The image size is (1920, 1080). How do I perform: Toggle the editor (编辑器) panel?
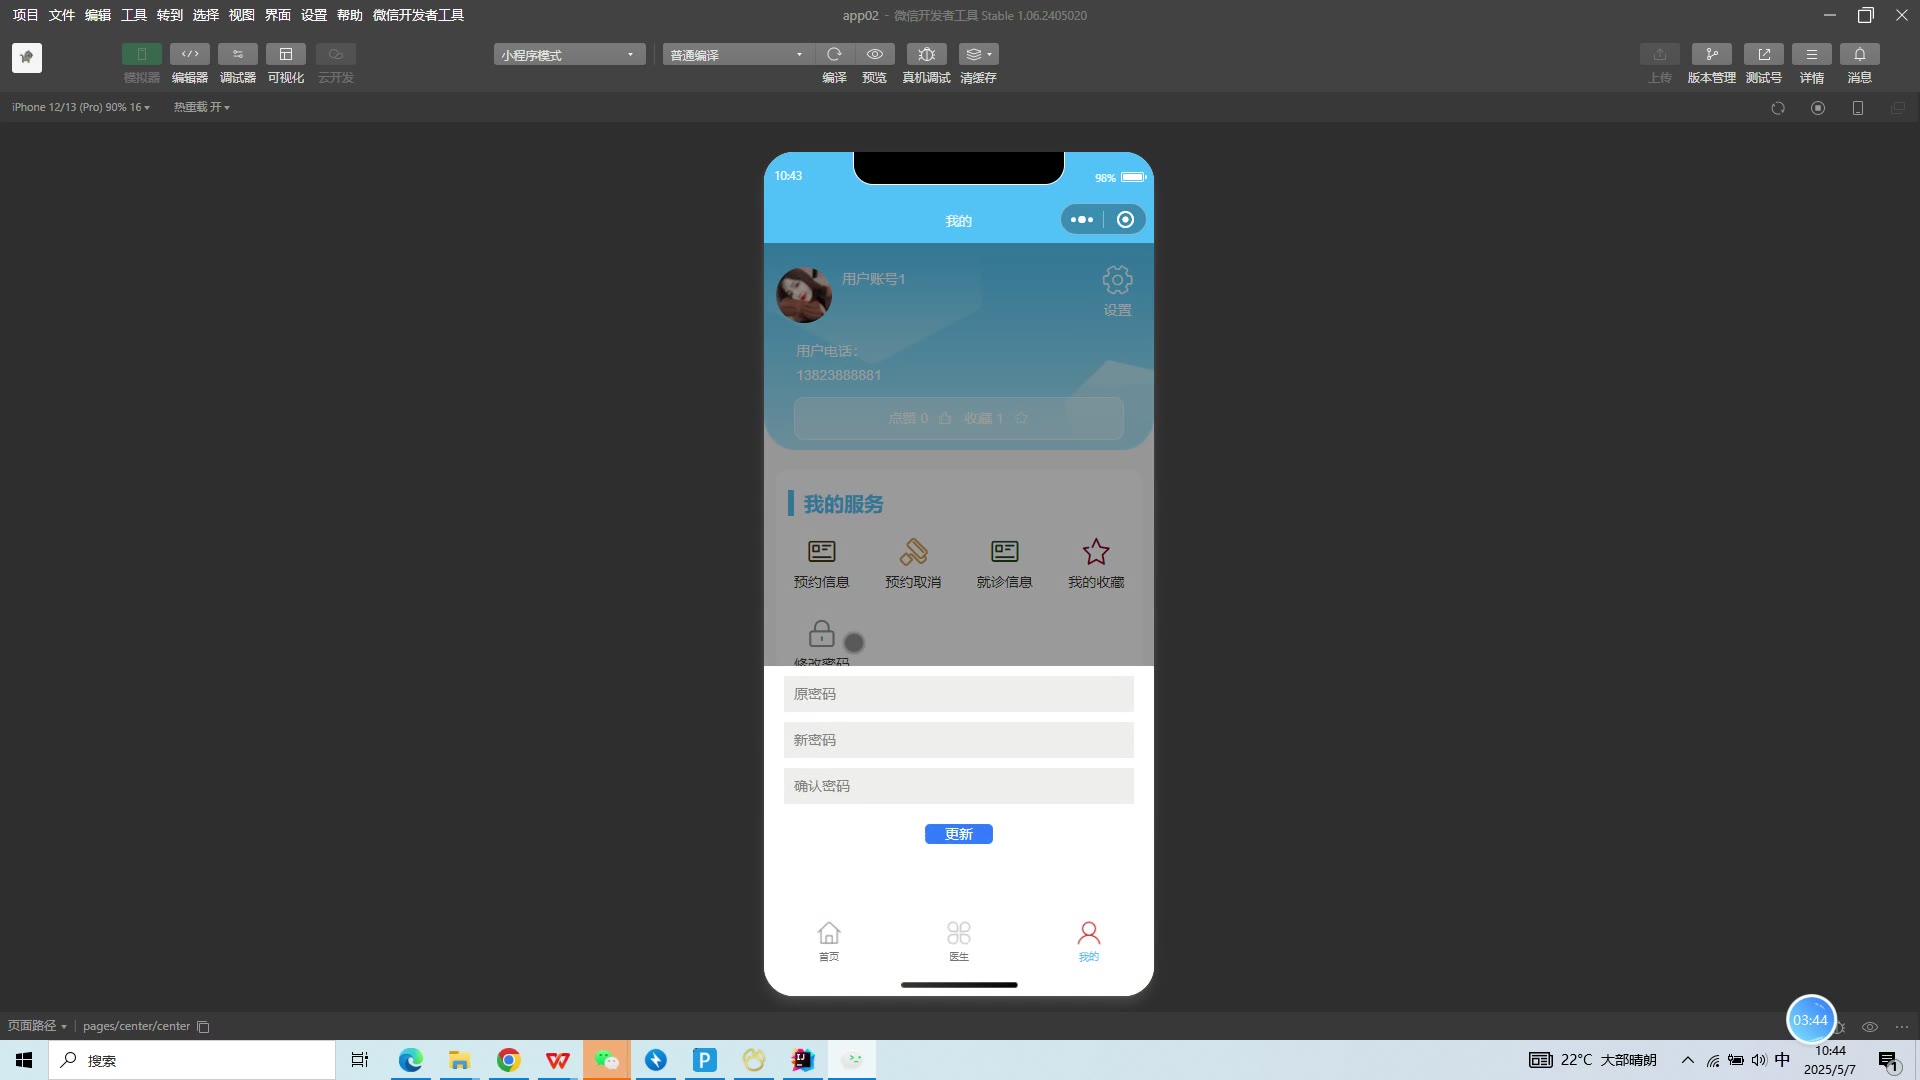189,54
